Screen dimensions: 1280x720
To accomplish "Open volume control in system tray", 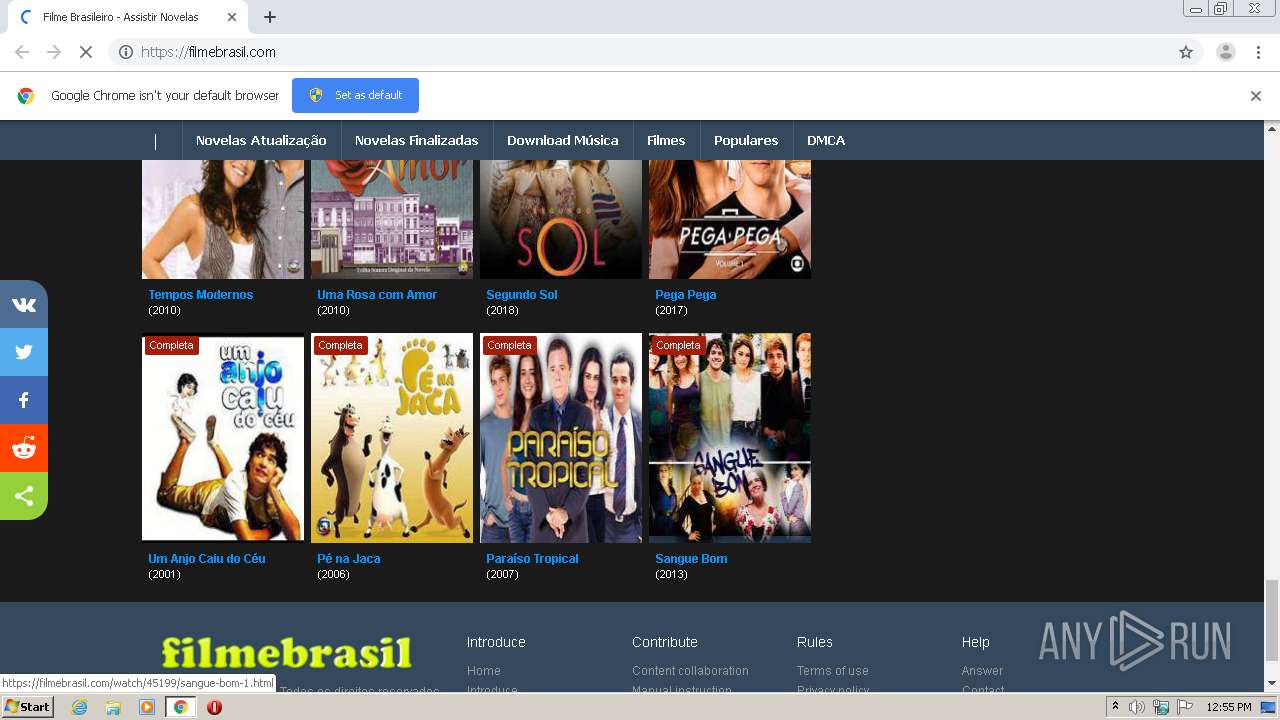I will (1137, 707).
